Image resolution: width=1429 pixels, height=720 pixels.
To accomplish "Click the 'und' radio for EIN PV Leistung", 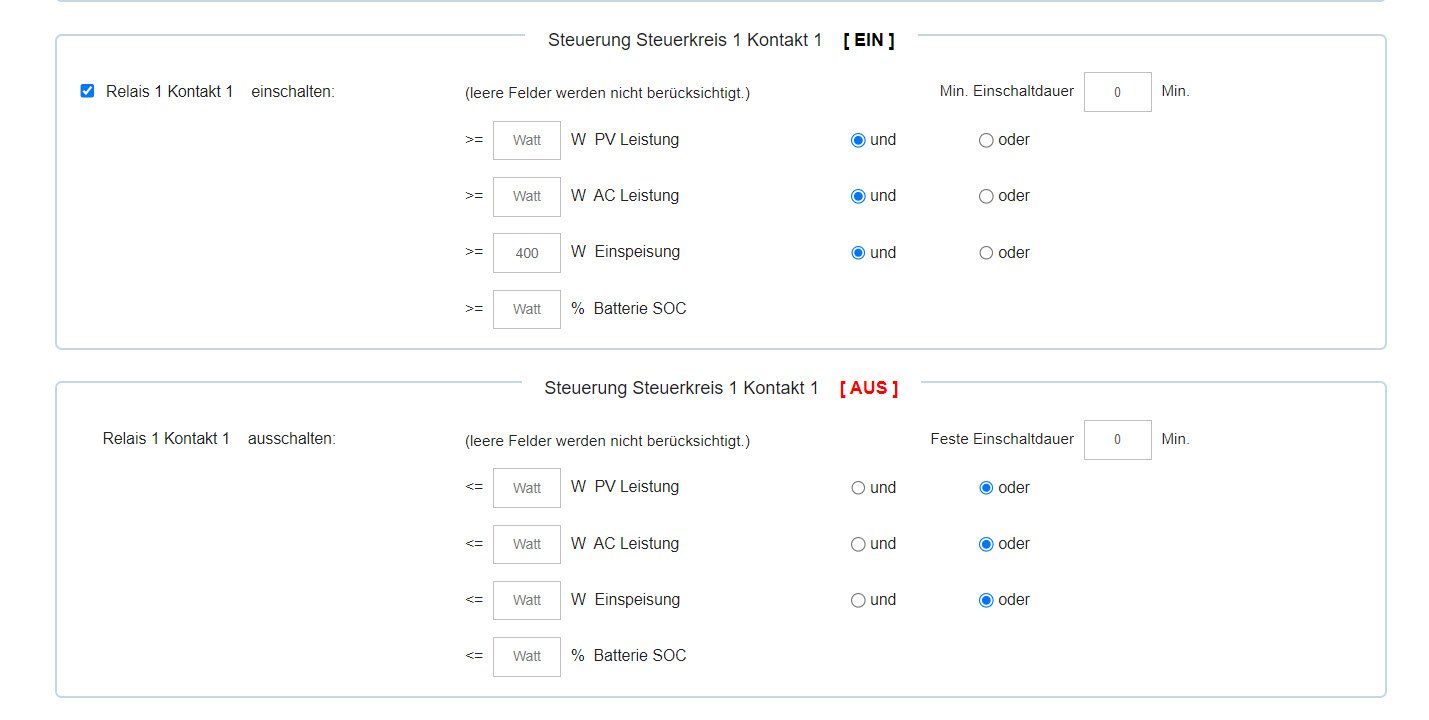I will point(858,141).
